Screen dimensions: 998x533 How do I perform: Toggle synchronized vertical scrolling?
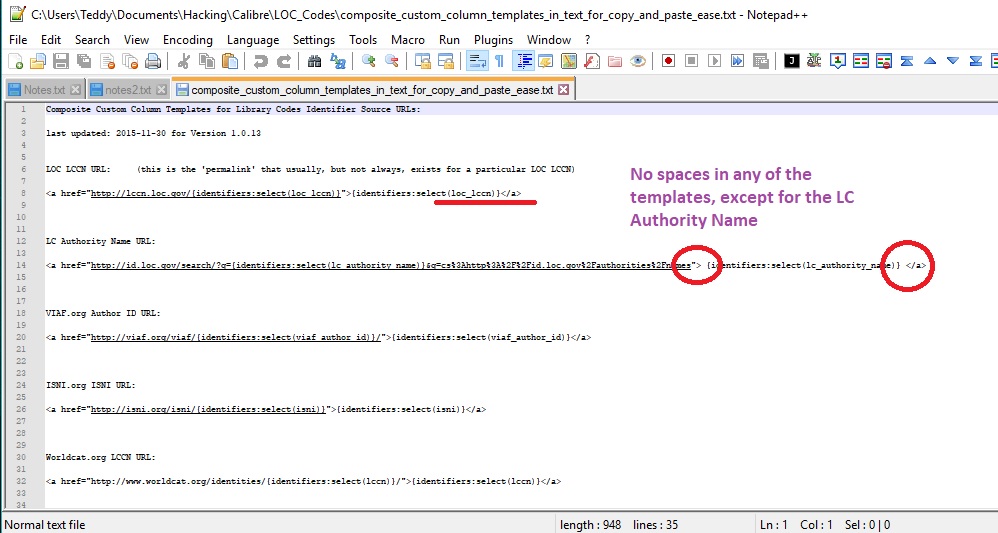coord(423,61)
